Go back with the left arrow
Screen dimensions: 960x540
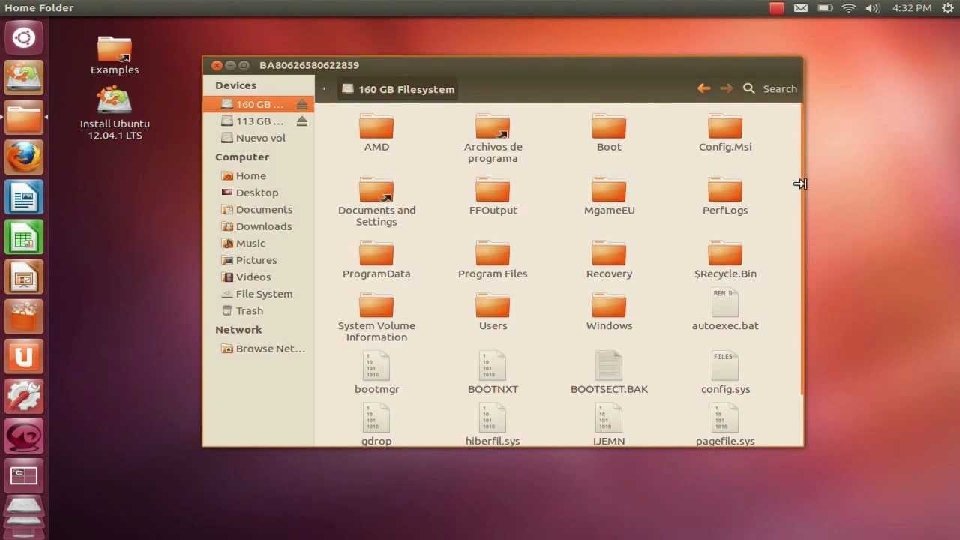click(703, 89)
